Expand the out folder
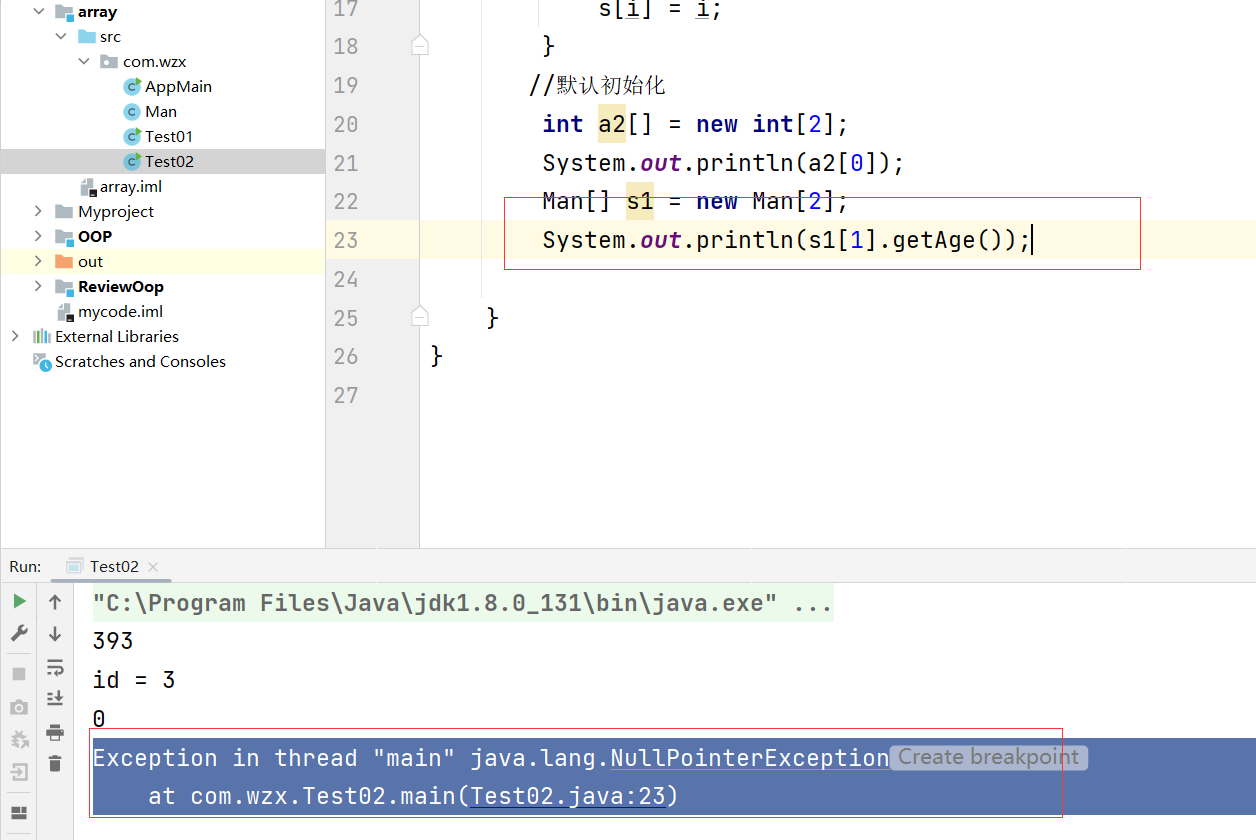The image size is (1256, 840). 39,261
